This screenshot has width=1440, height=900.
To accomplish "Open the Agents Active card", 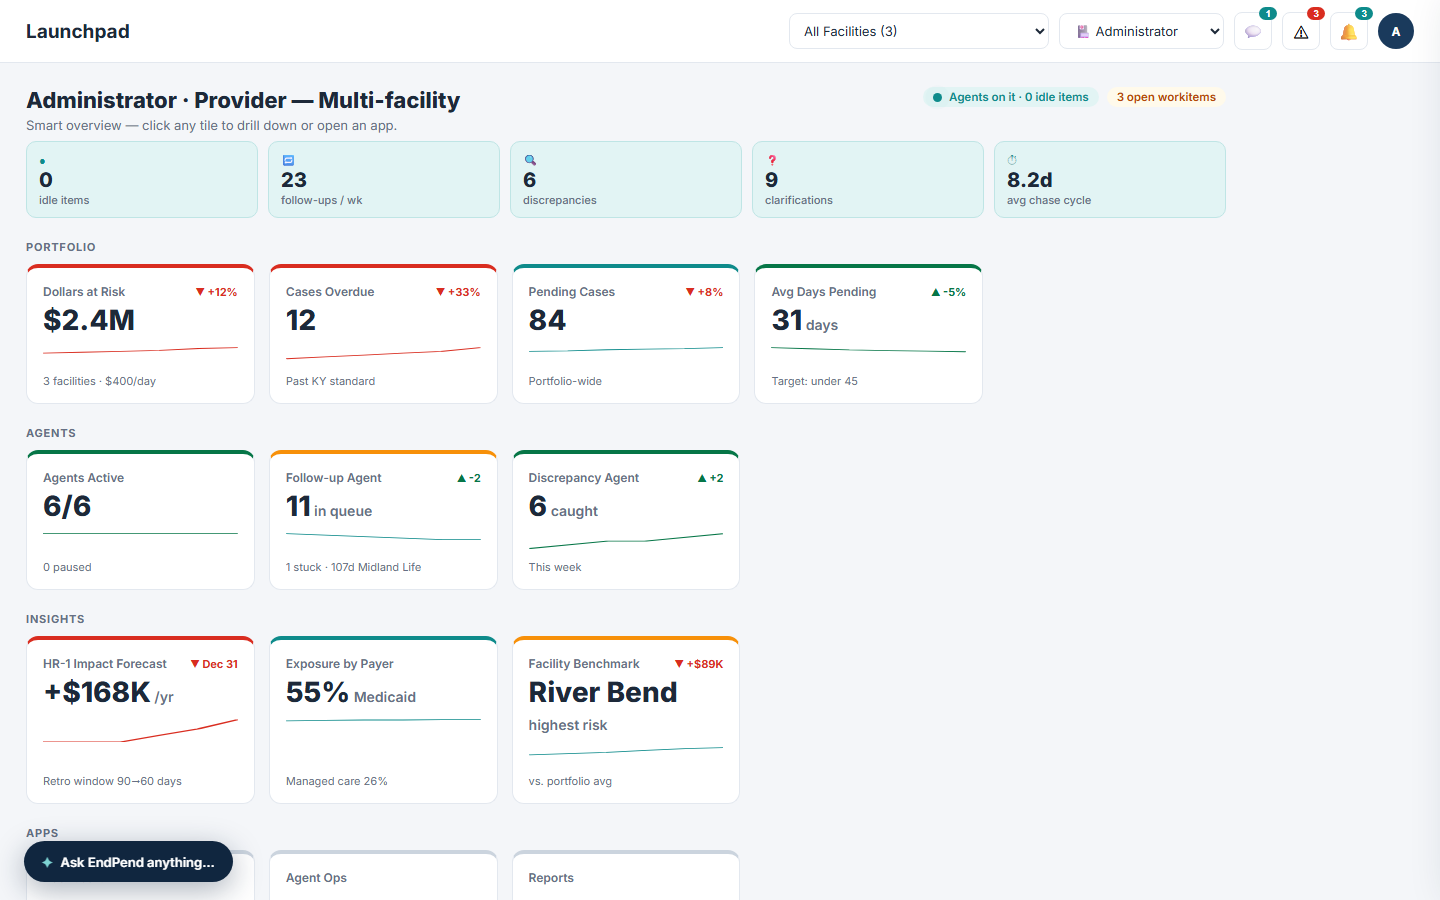I will 141,520.
